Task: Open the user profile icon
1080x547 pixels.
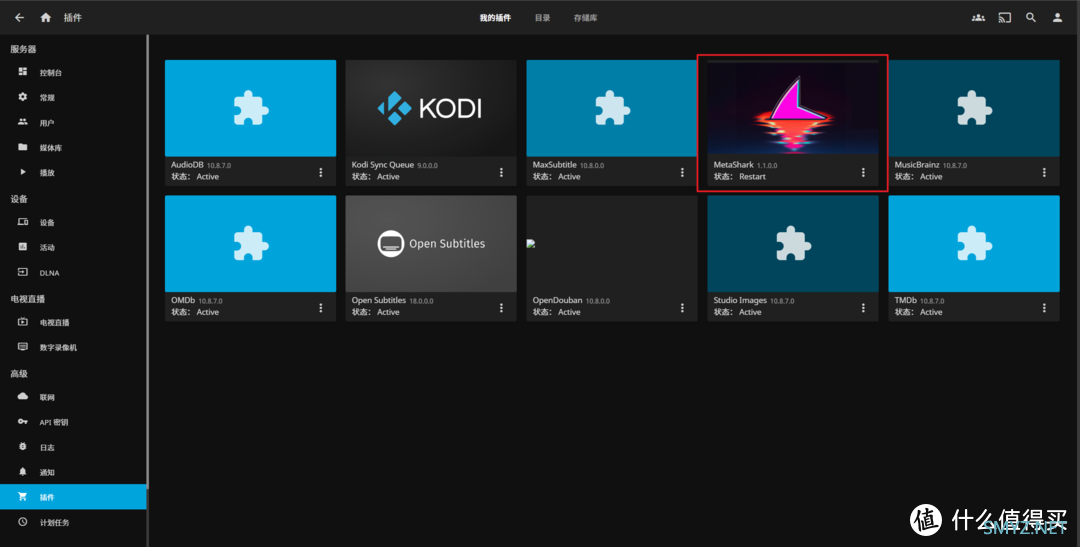Action: point(1057,18)
